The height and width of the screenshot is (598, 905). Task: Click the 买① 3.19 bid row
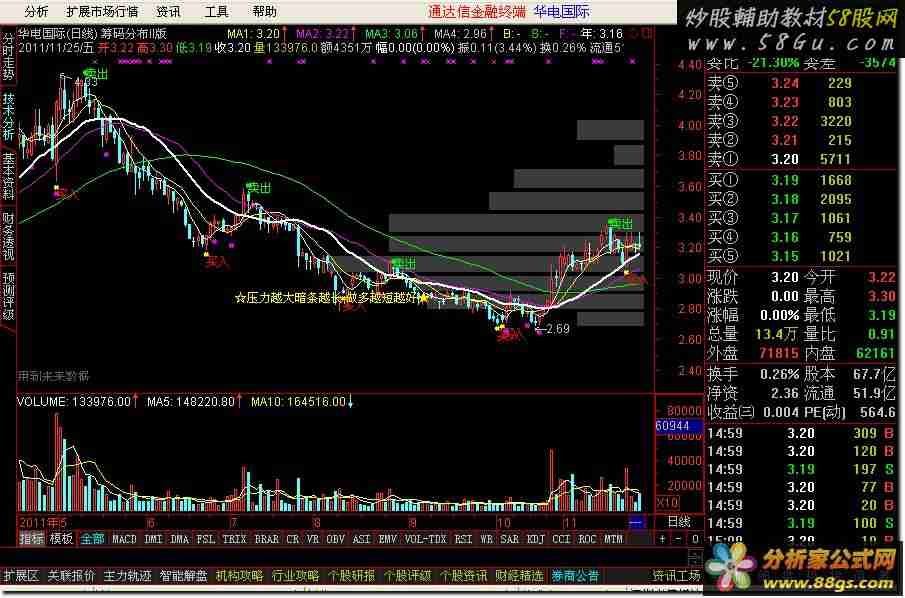802,180
